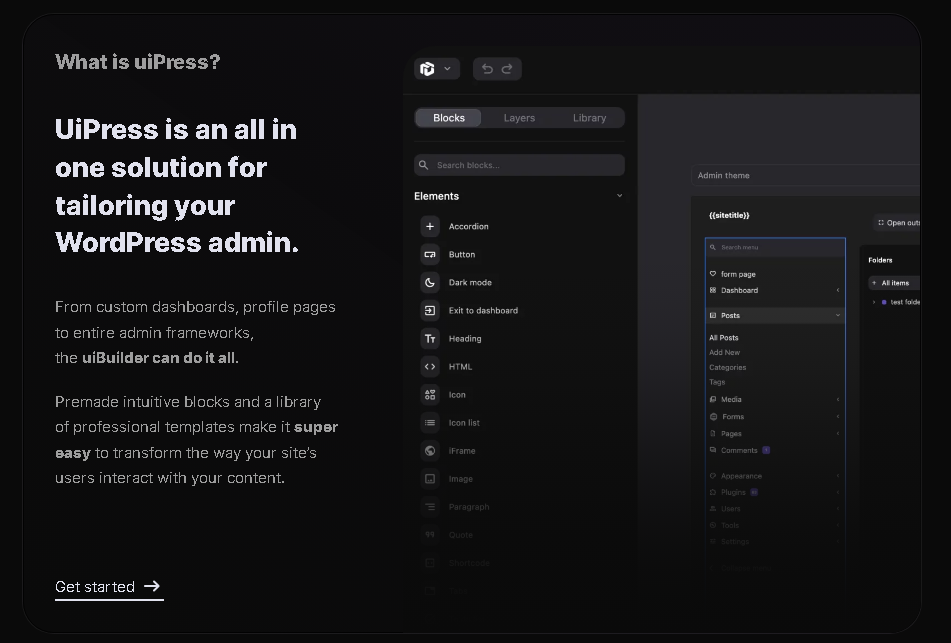Expand the Appearance submenu chevron

pyautogui.click(x=838, y=476)
